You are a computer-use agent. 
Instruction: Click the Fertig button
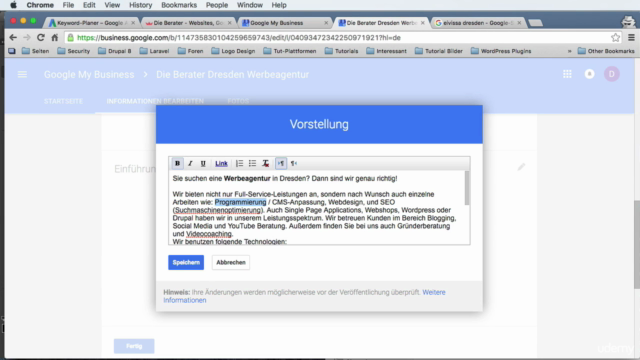pos(134,346)
